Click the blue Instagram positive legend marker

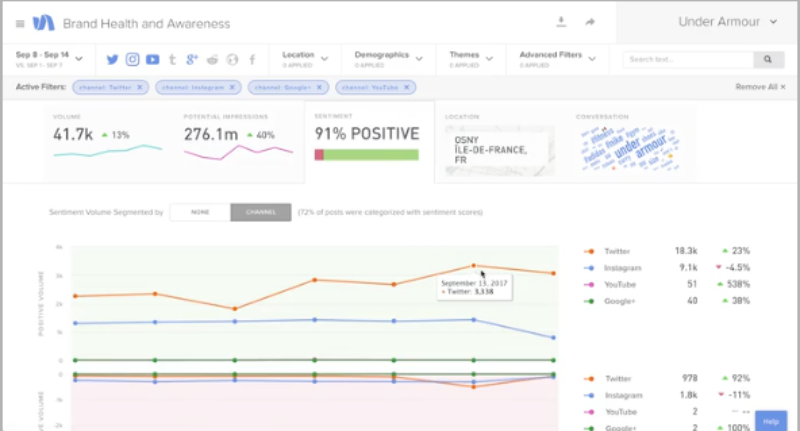coord(589,268)
